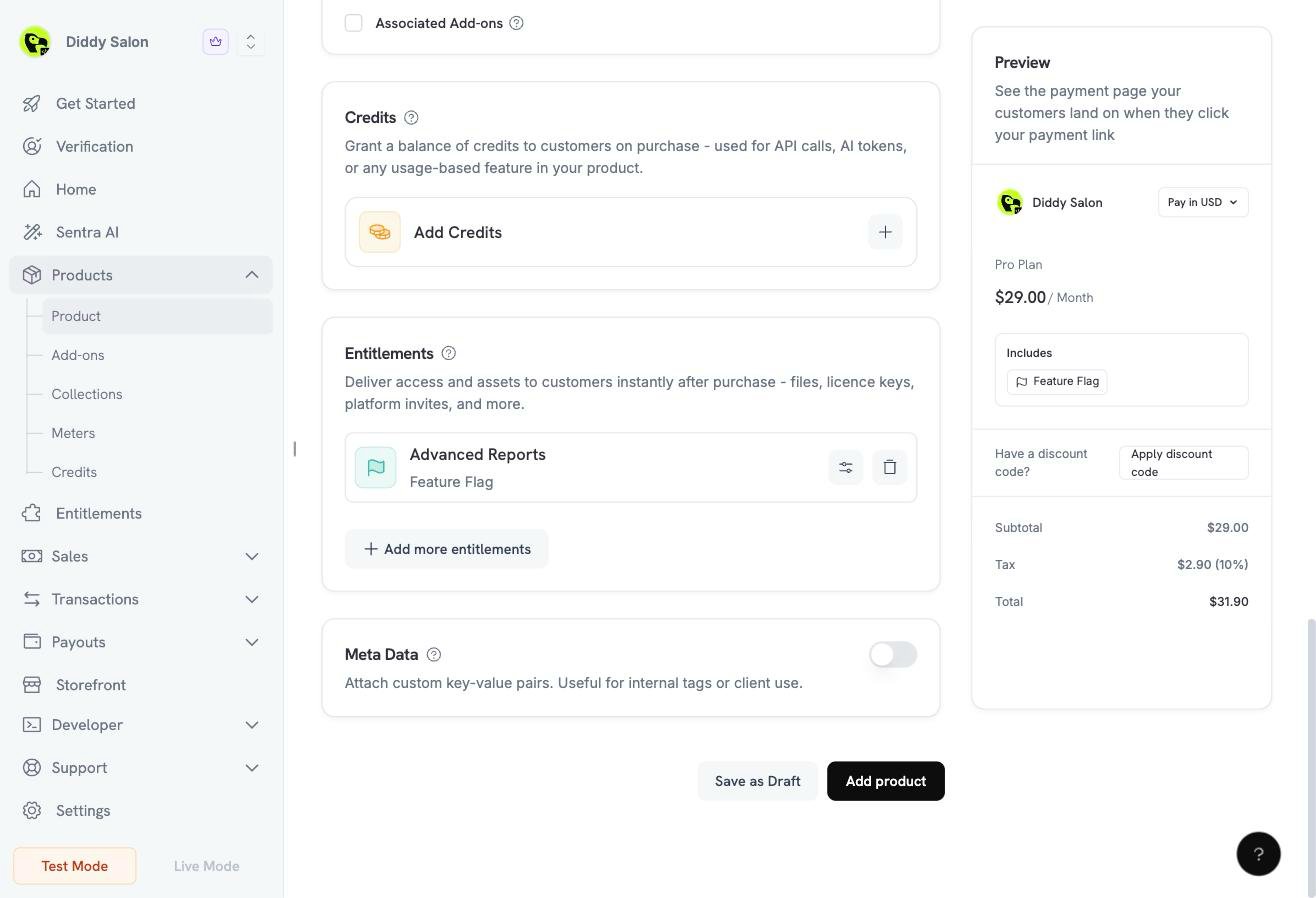This screenshot has height=898, width=1316.
Task: Click the Support lifebuoy icon
Action: click(32, 768)
